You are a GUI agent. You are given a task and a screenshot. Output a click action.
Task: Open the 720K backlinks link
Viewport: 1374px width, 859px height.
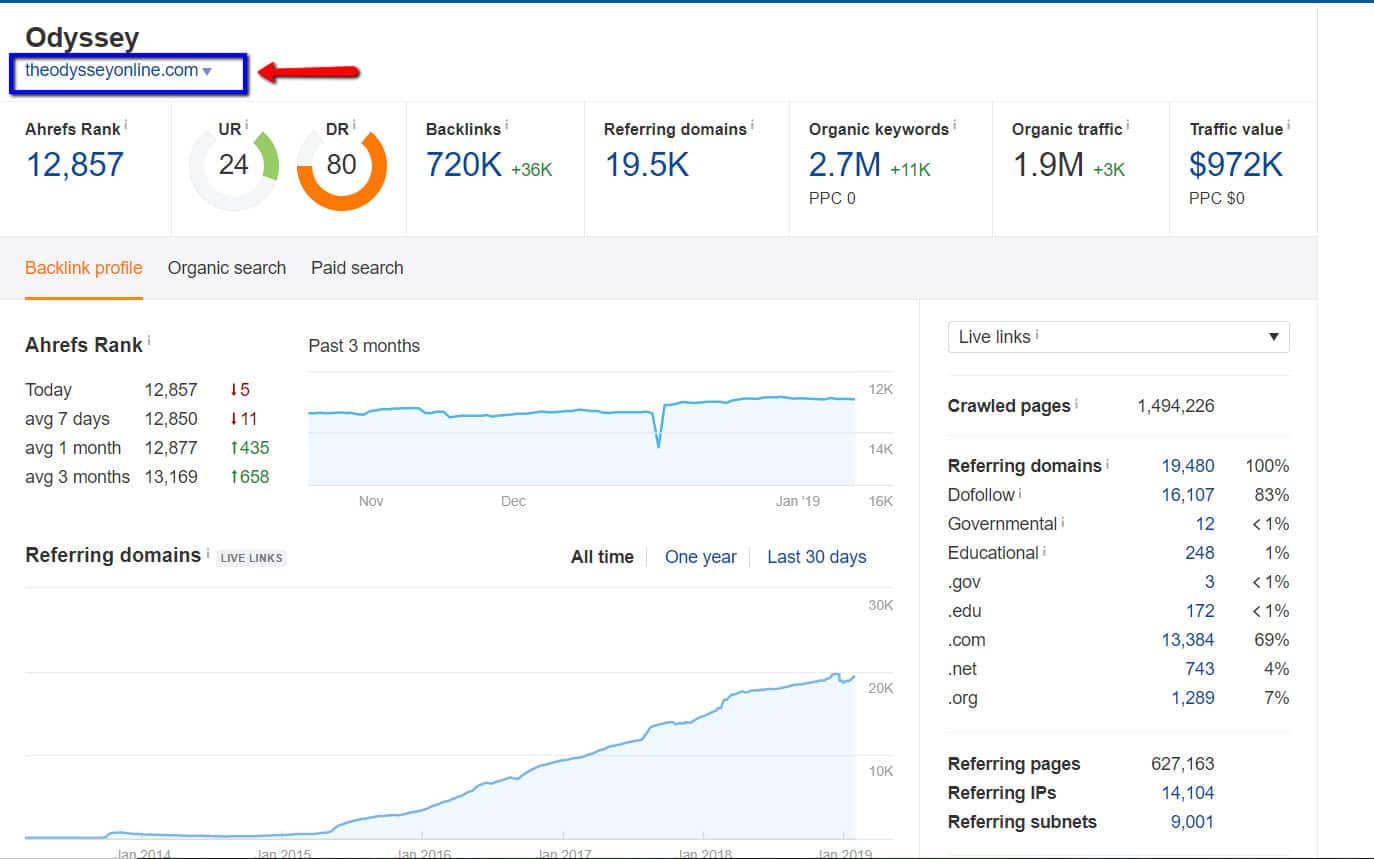[x=464, y=164]
